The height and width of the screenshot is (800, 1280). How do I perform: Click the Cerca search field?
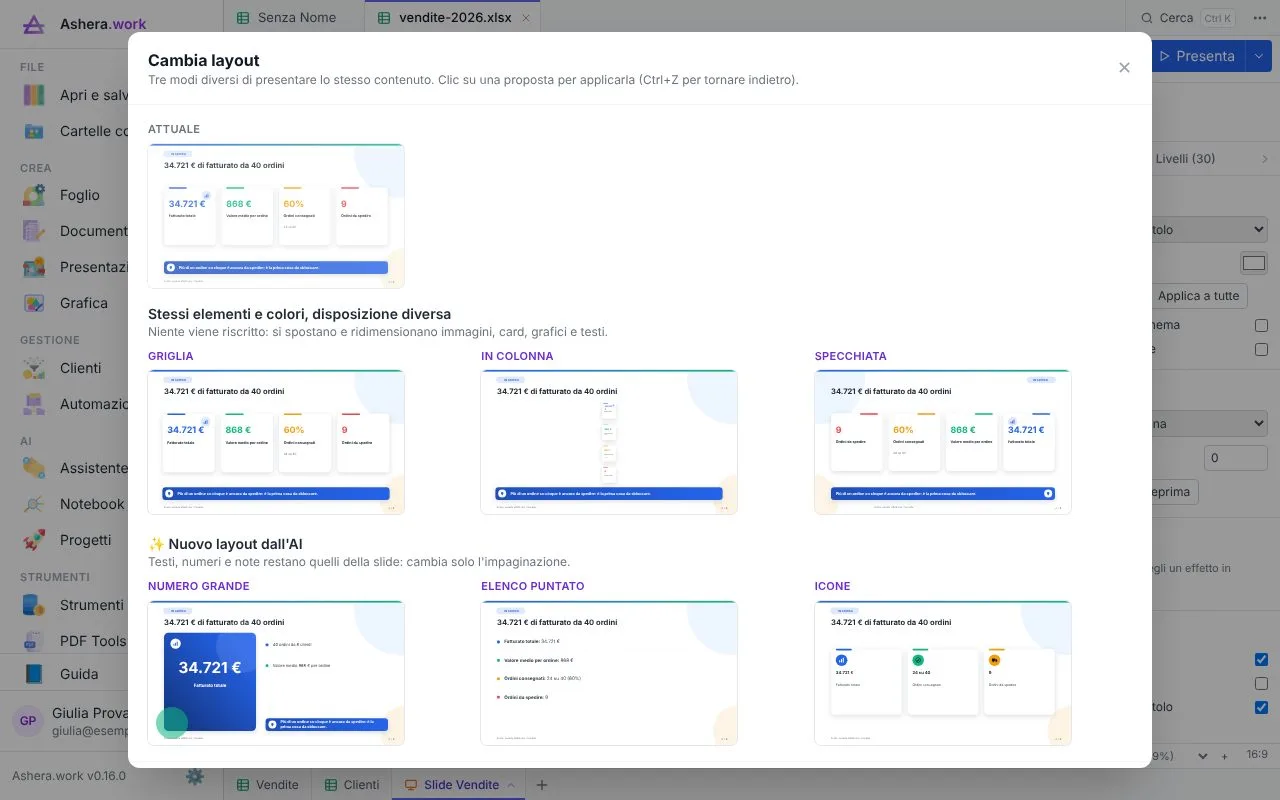point(1186,18)
